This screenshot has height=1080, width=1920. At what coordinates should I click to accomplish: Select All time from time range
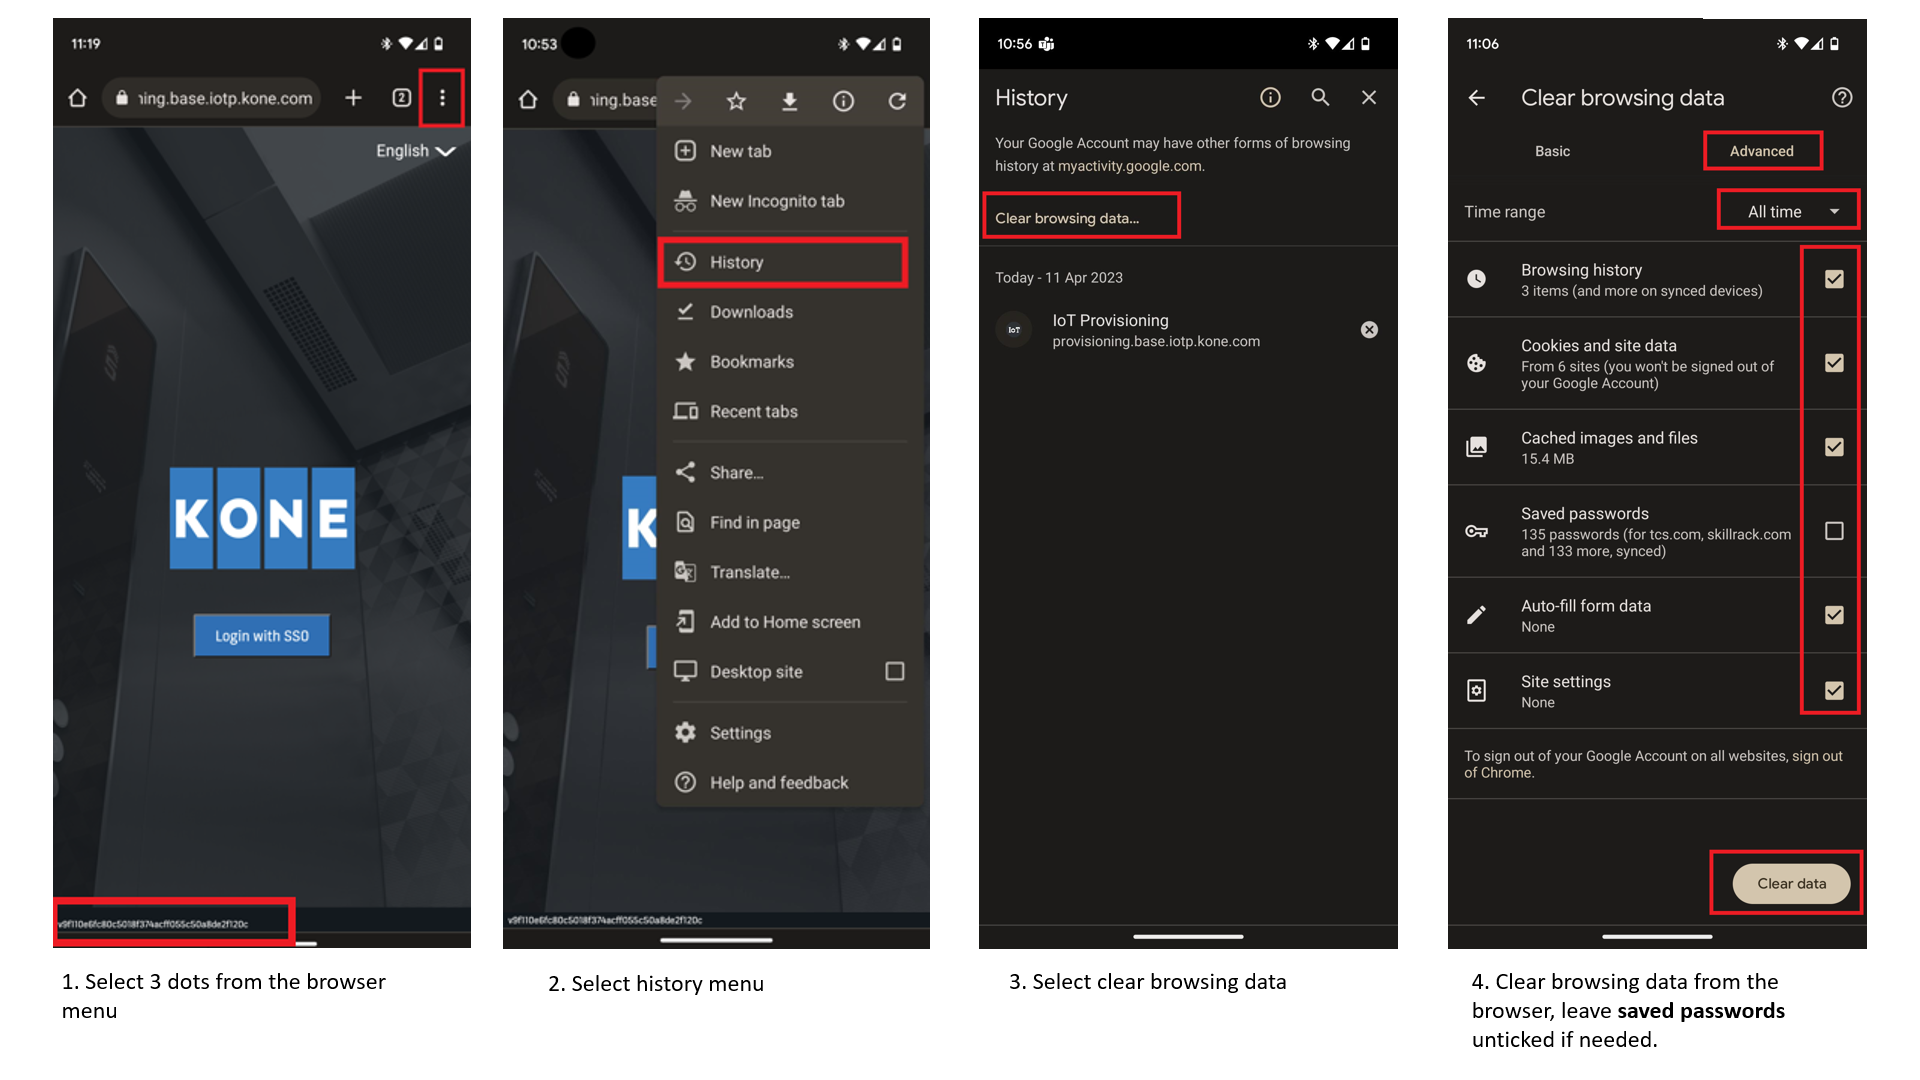[1791, 210]
